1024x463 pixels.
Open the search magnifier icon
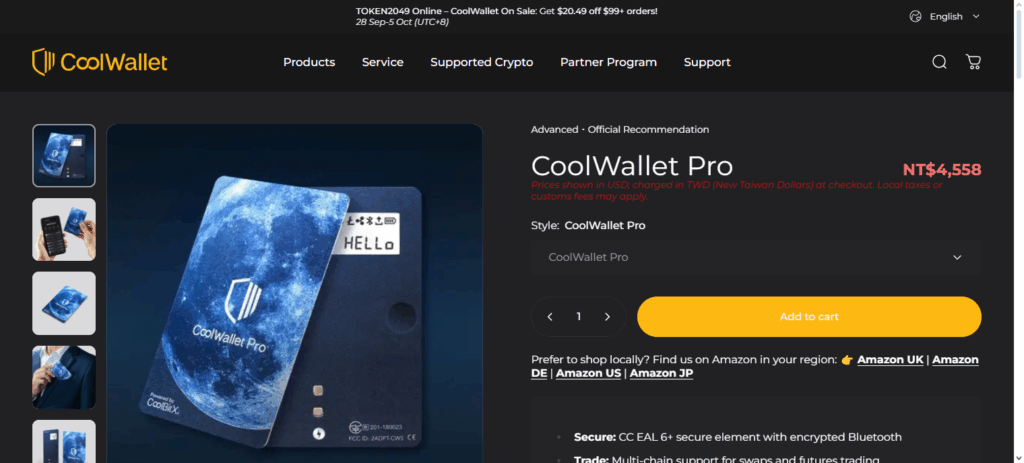939,62
